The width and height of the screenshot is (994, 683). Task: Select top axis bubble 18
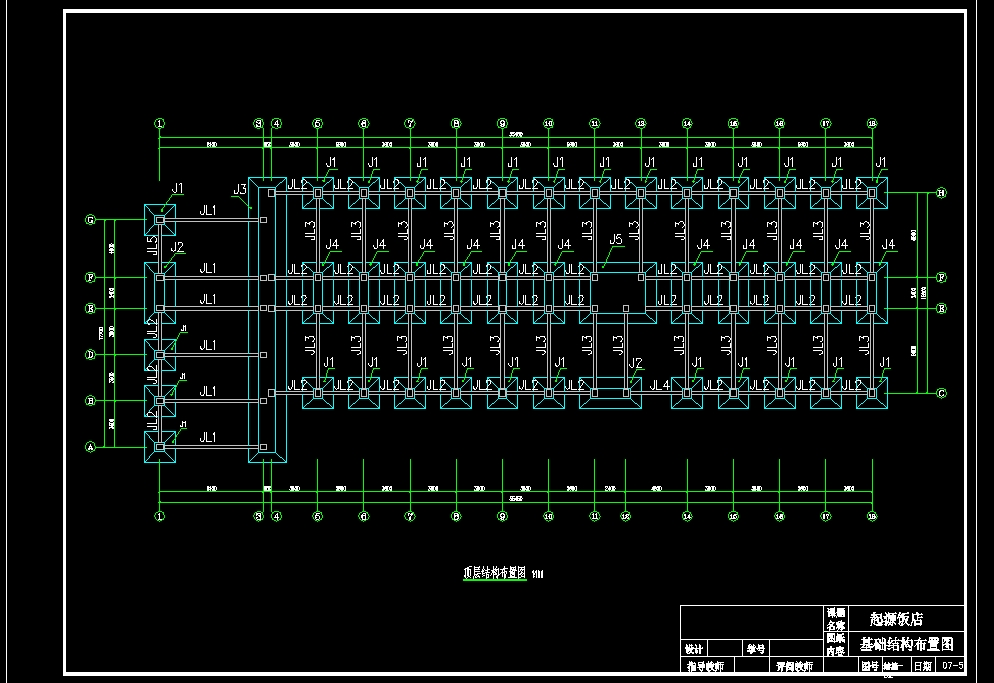tap(872, 124)
